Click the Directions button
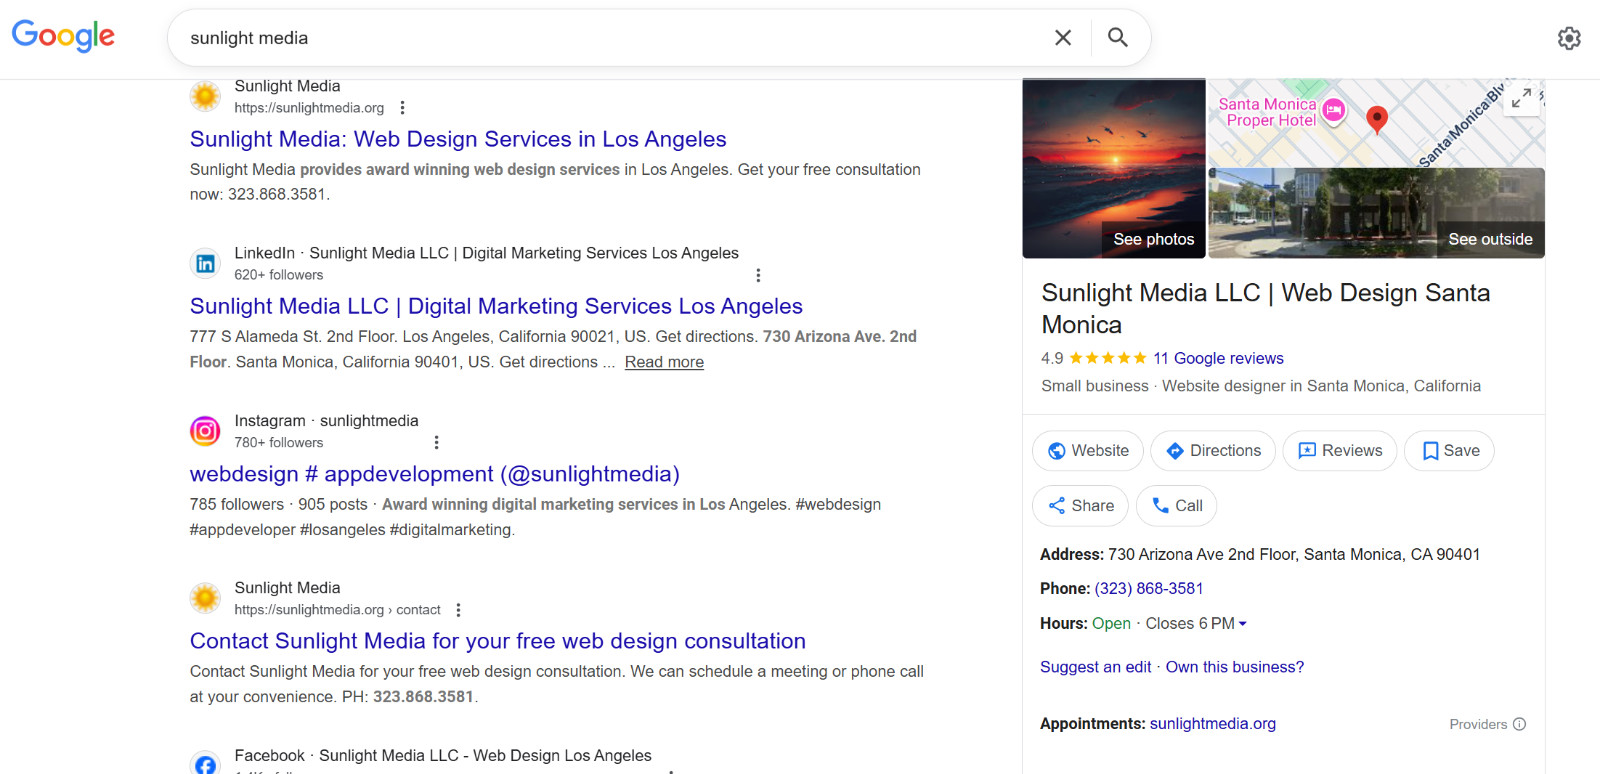This screenshot has width=1600, height=774. click(x=1213, y=451)
